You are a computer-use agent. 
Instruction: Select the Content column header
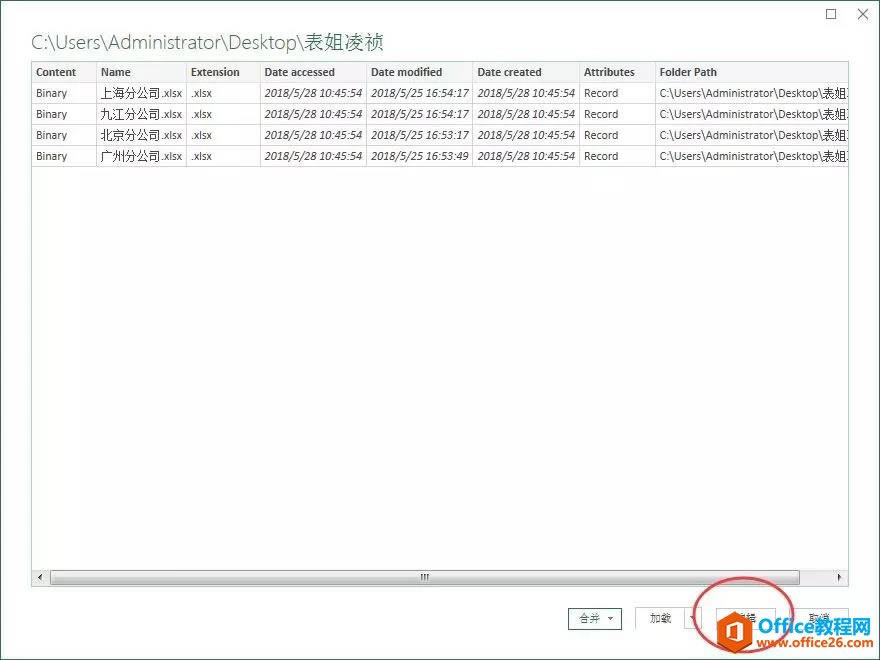64,72
